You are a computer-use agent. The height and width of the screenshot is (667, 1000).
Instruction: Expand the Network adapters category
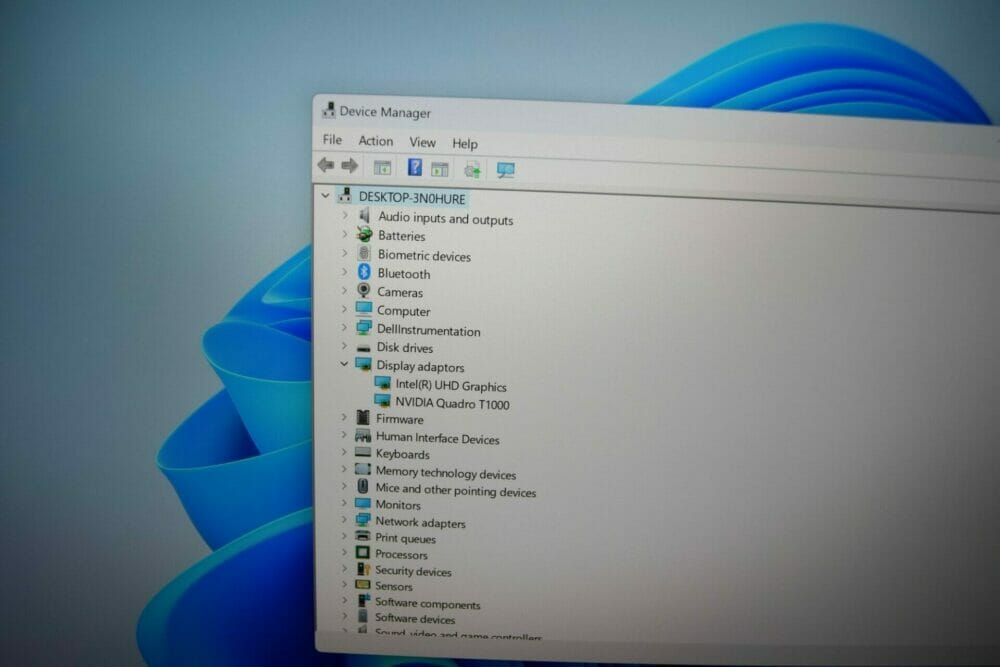coord(344,520)
